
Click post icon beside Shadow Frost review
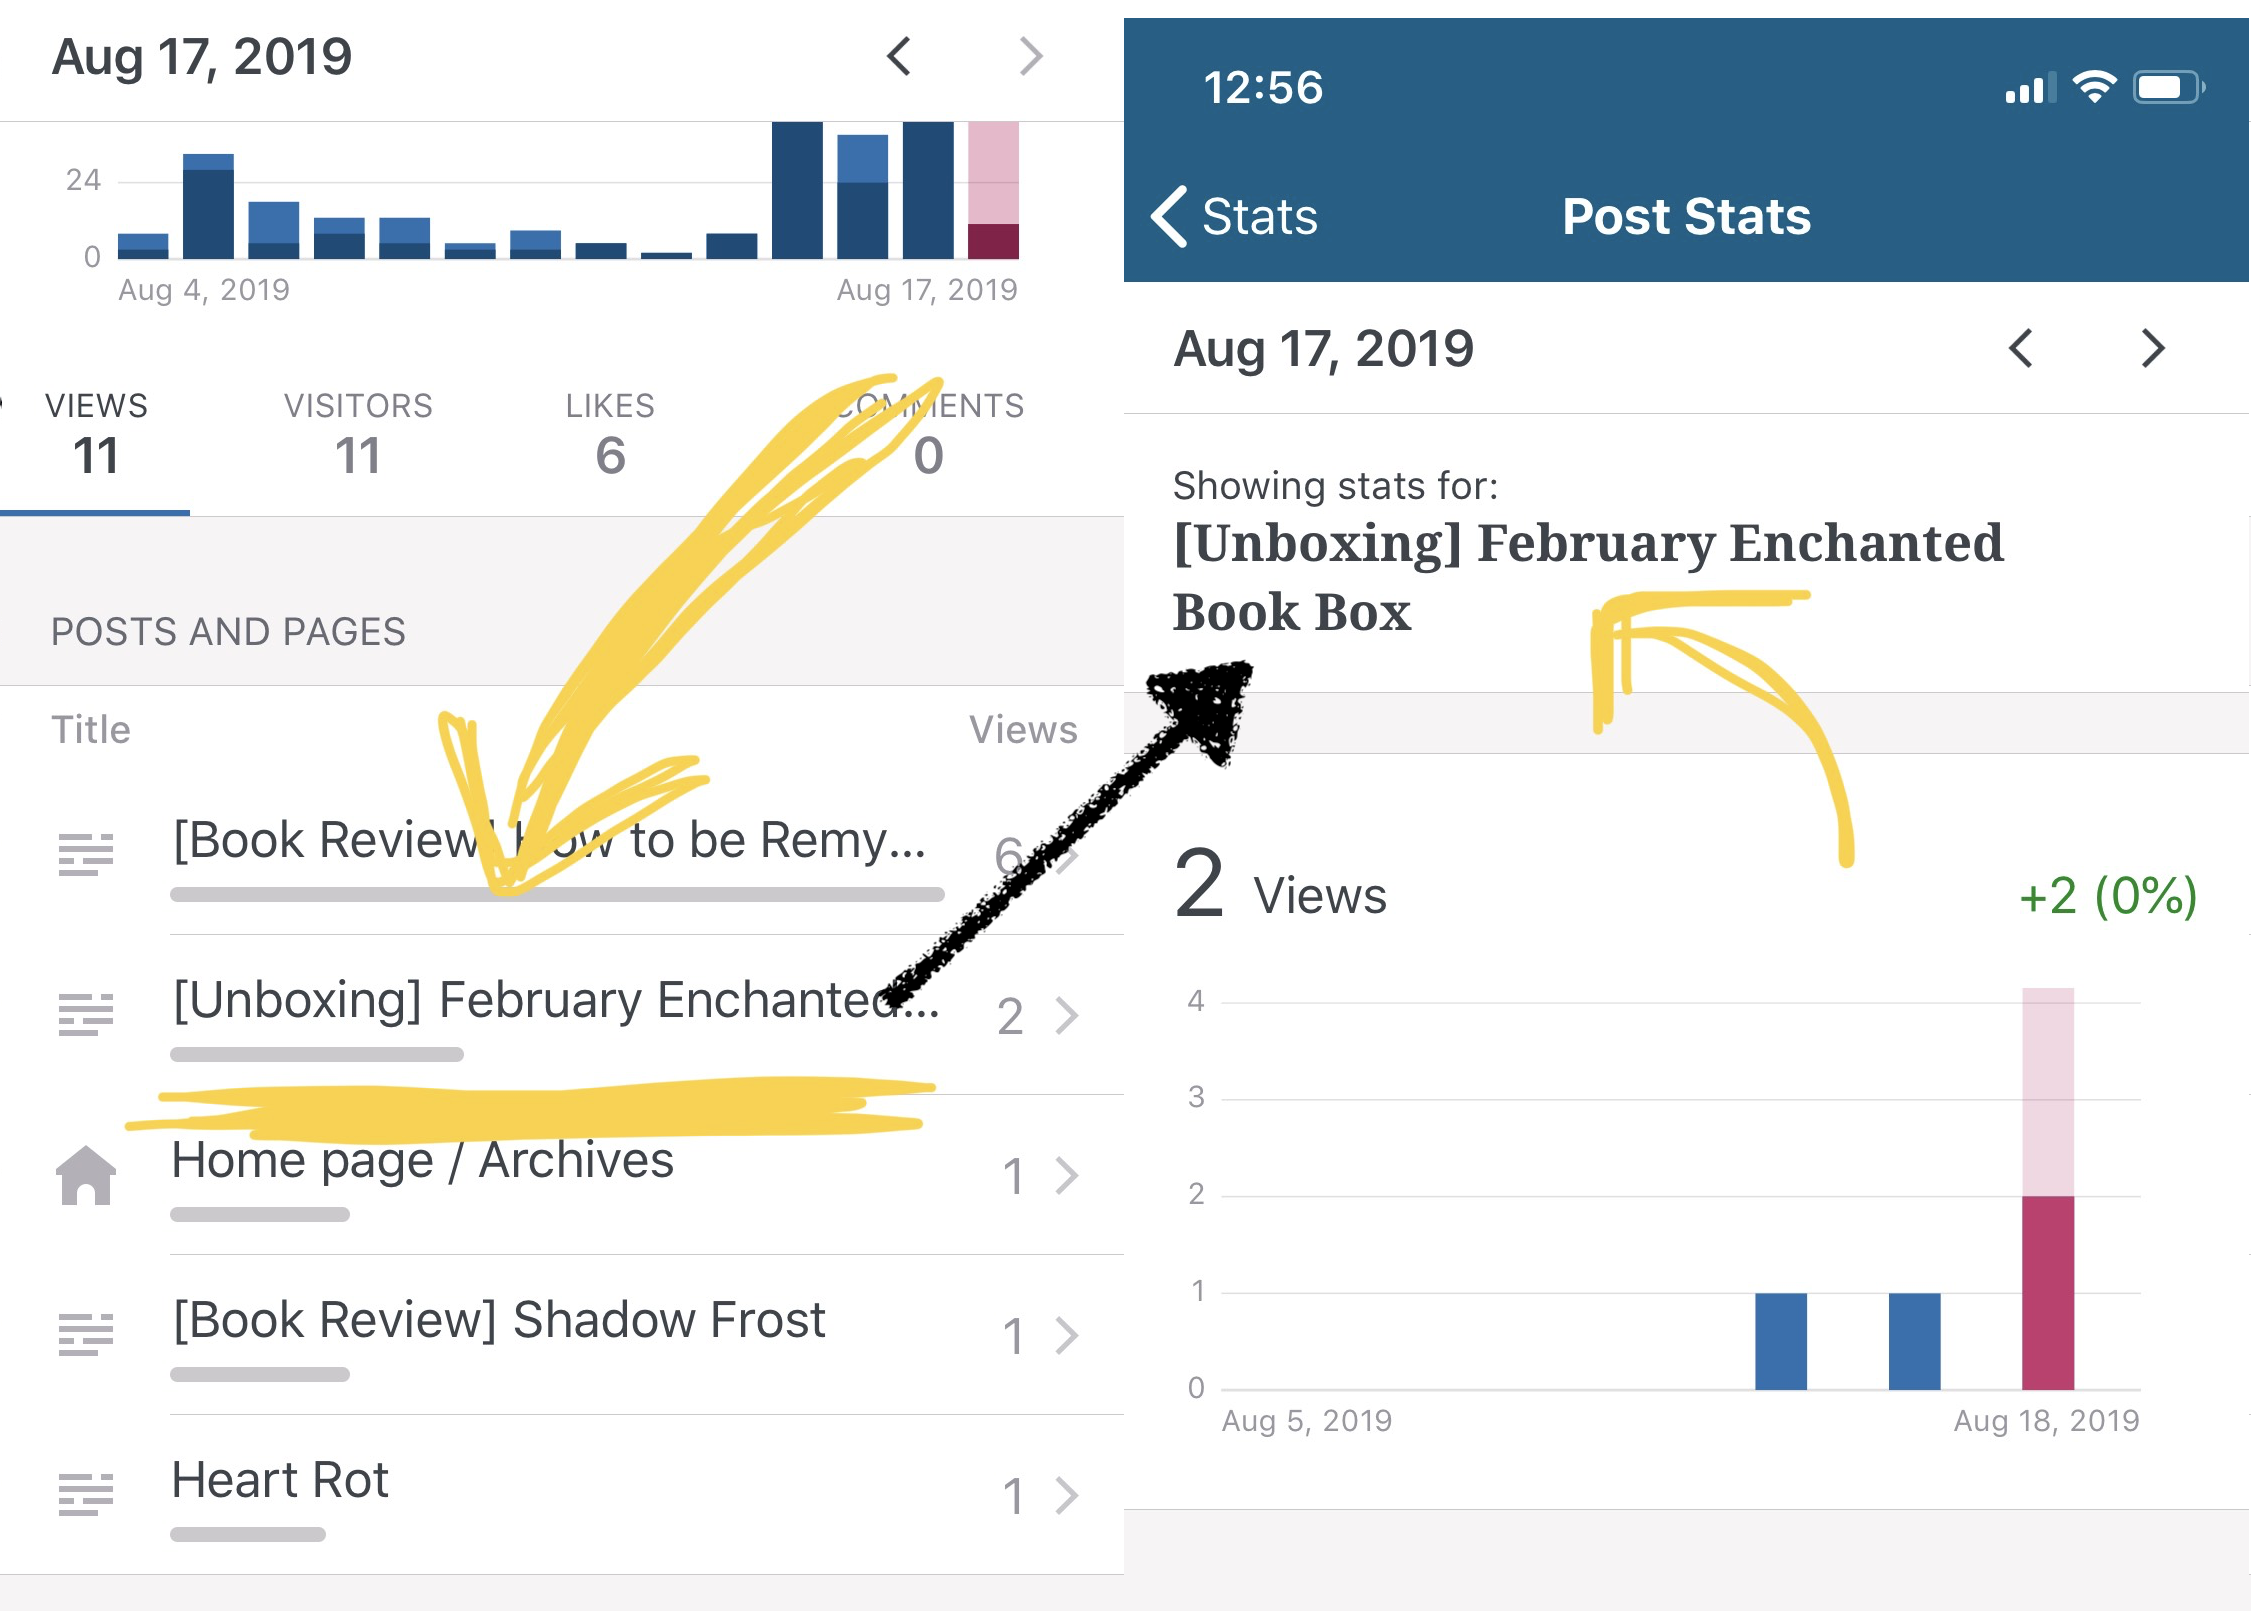tap(86, 1334)
